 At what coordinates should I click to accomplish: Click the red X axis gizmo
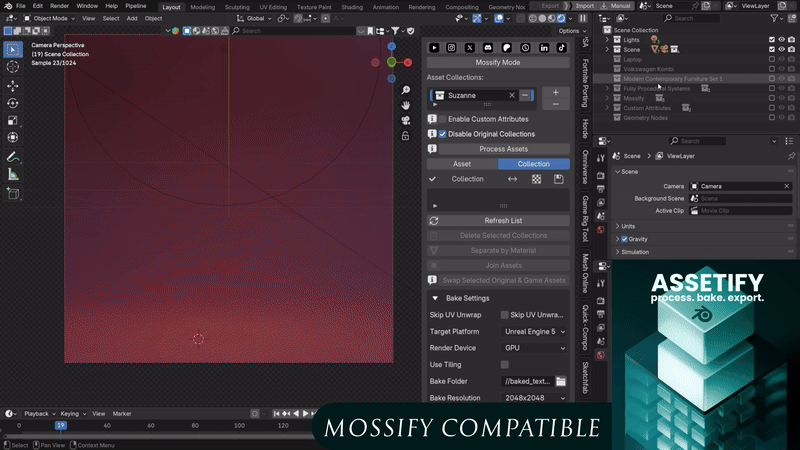click(408, 62)
